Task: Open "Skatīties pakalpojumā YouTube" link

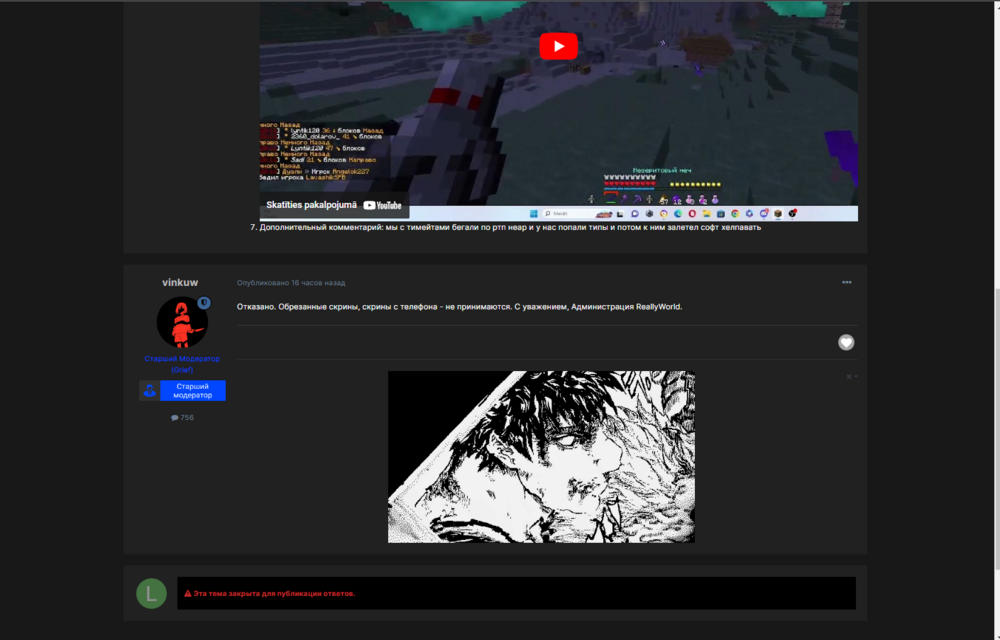Action: click(x=334, y=205)
